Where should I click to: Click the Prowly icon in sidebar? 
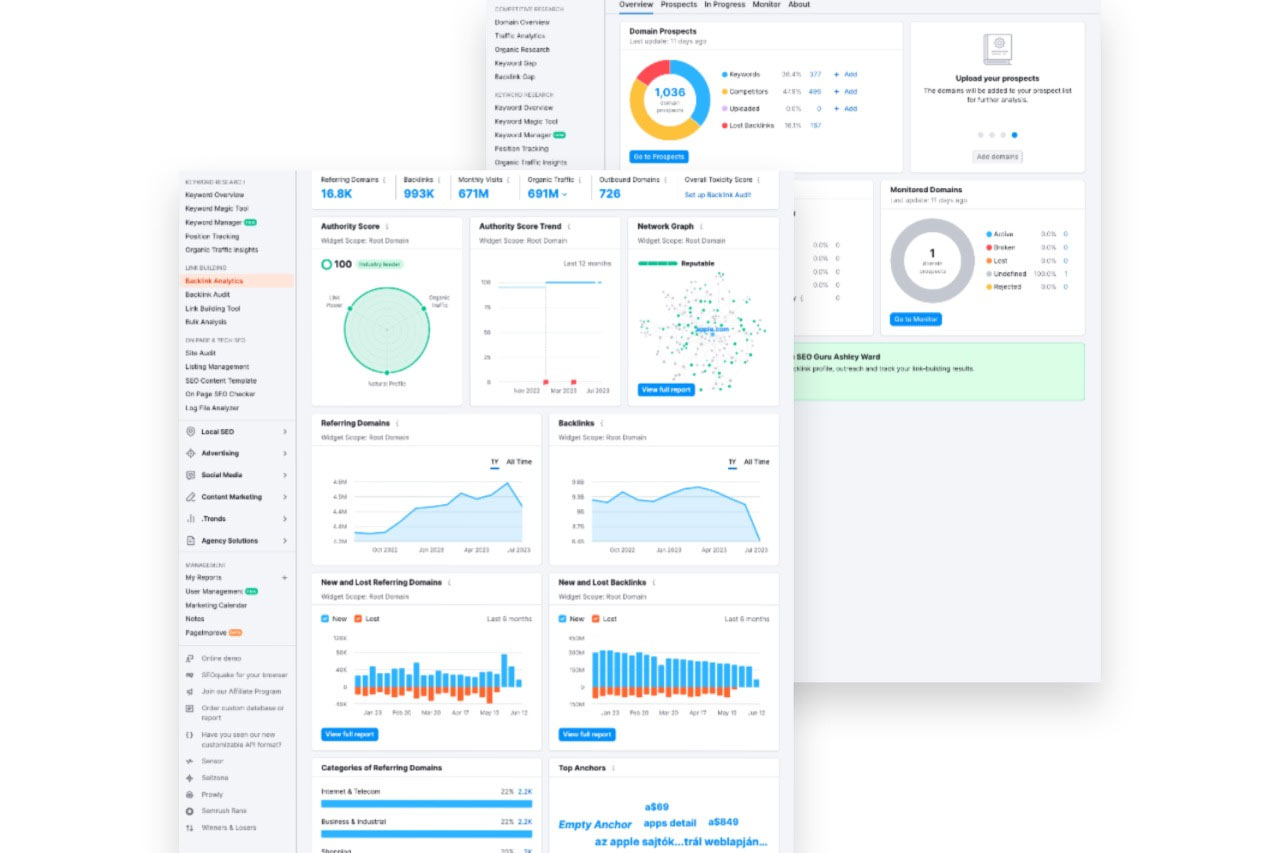(x=190, y=794)
